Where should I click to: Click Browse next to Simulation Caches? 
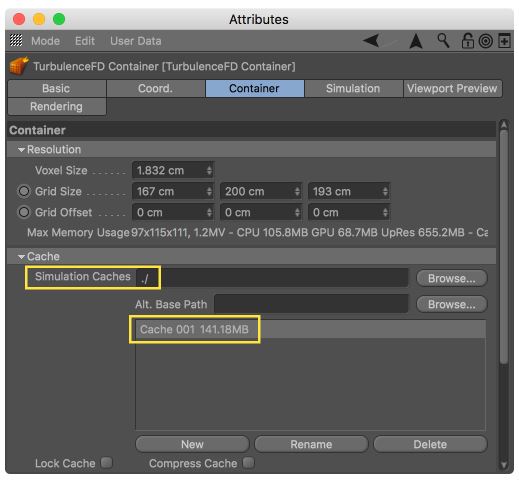click(x=452, y=278)
